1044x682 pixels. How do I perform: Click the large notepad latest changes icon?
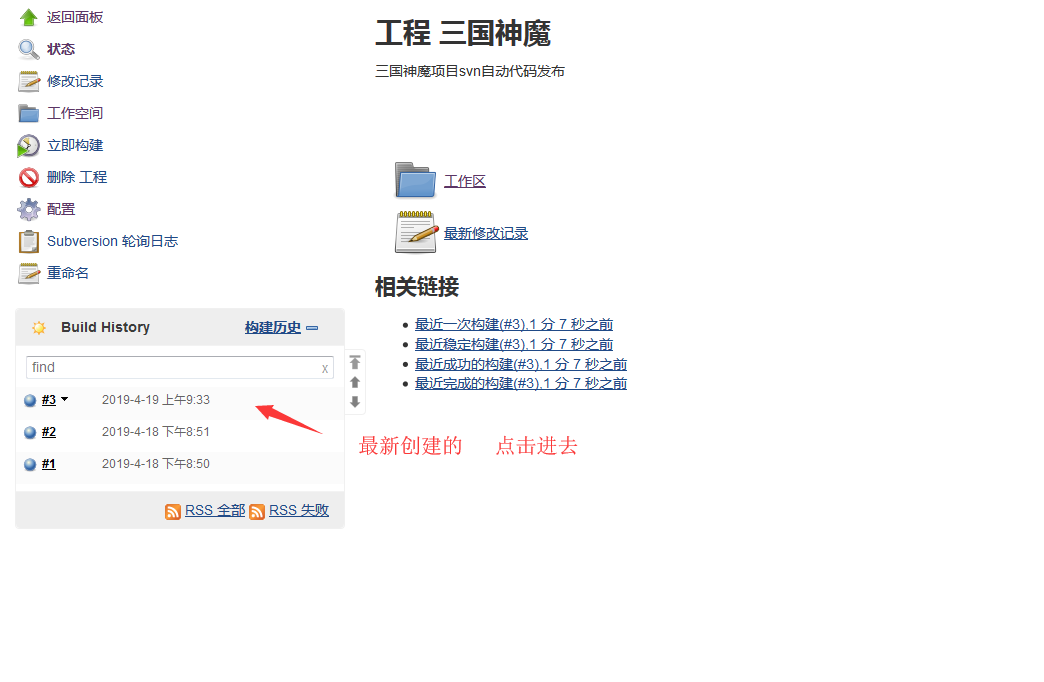click(x=415, y=233)
